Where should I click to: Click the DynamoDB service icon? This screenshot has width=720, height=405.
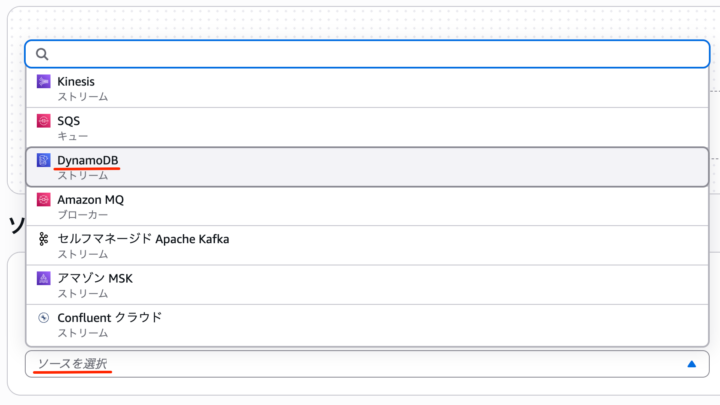[x=43, y=160]
